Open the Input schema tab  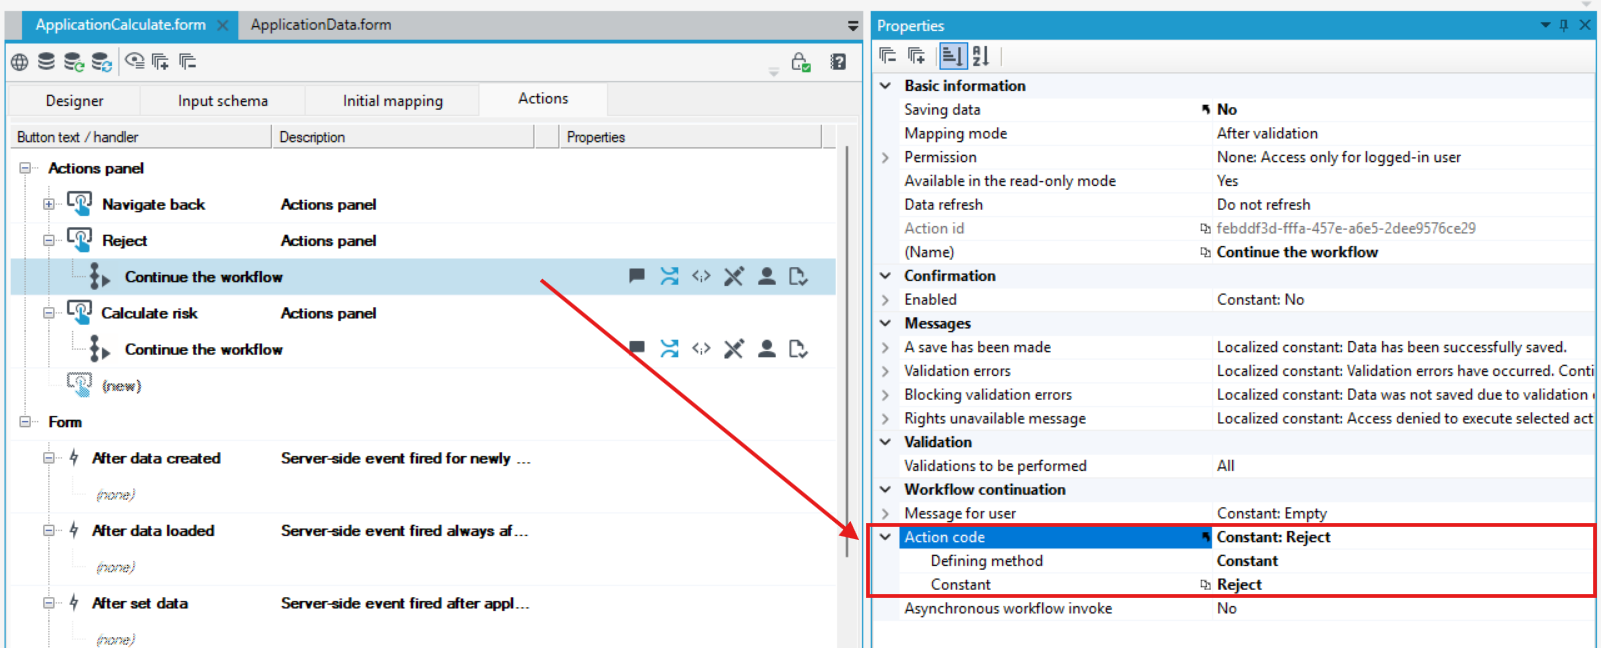223,101
